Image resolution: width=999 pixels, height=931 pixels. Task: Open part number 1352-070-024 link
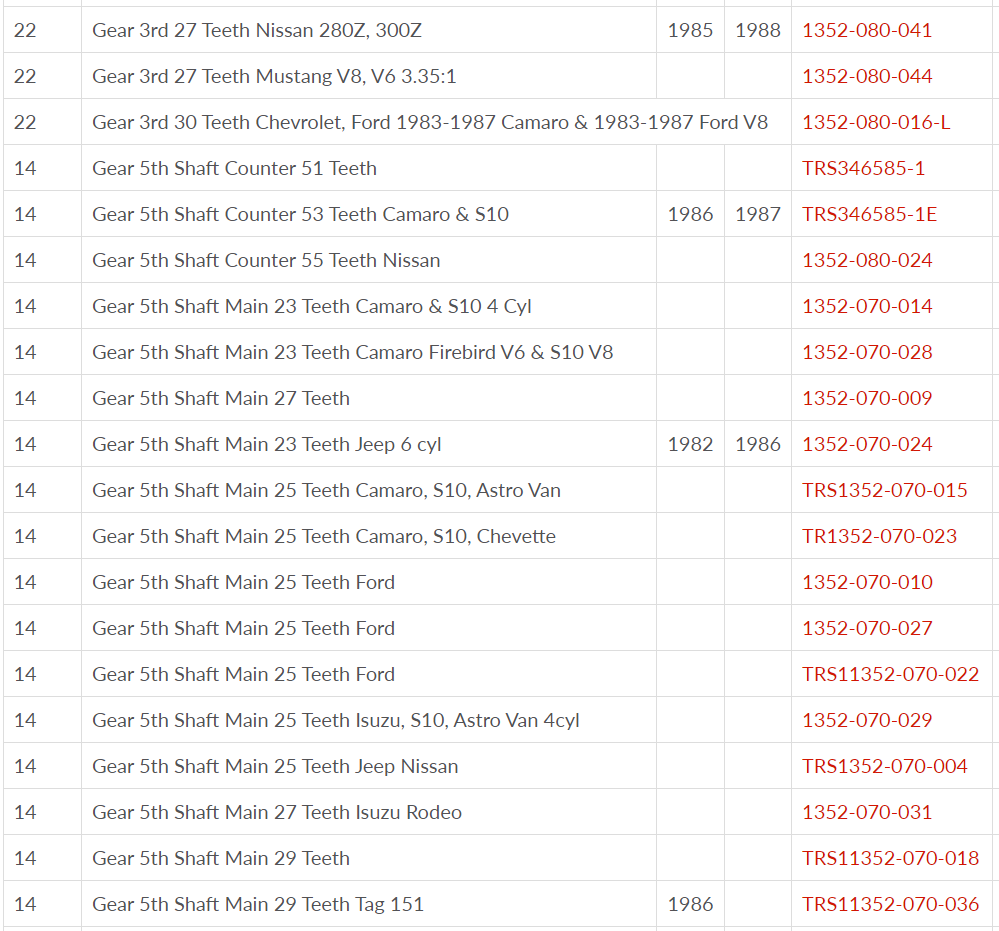[866, 444]
